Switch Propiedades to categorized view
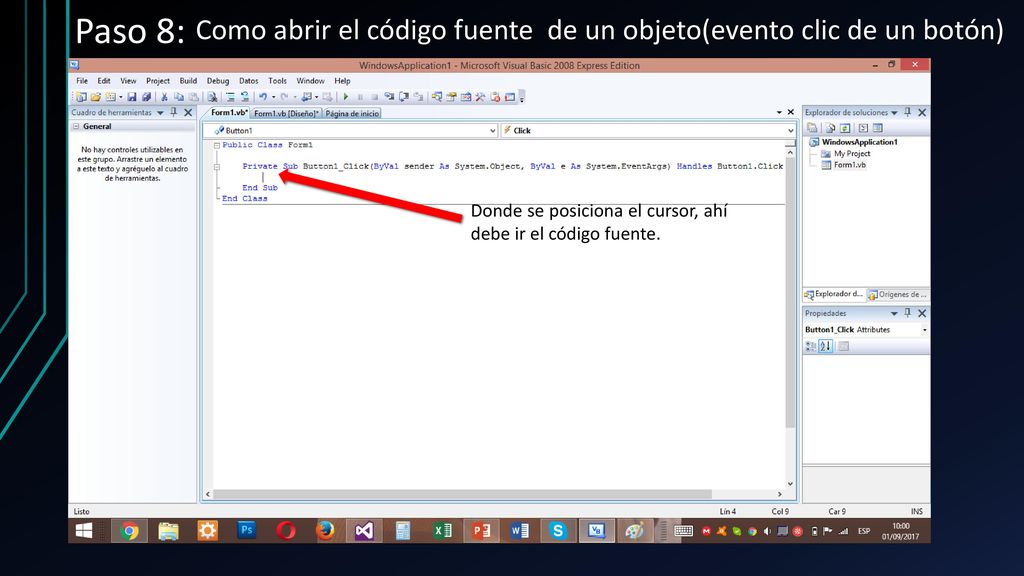The width and height of the screenshot is (1024, 576). [x=810, y=346]
